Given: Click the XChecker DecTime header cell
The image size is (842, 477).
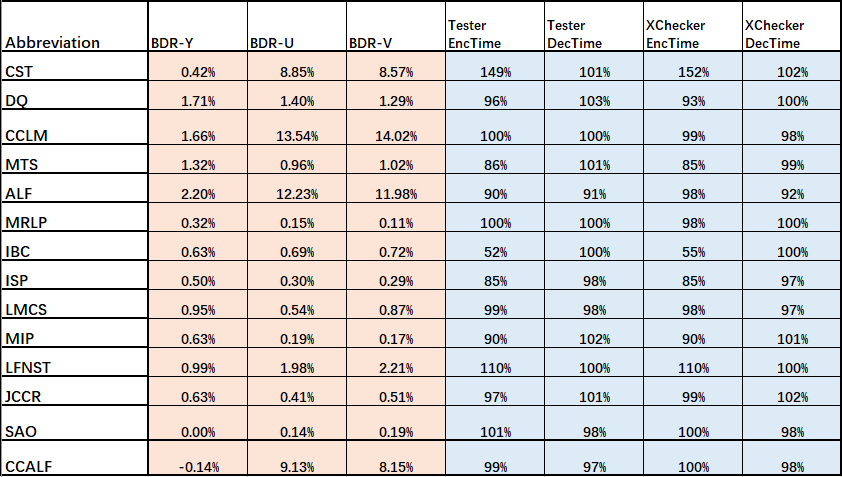Looking at the screenshot, I should pyautogui.click(x=792, y=27).
